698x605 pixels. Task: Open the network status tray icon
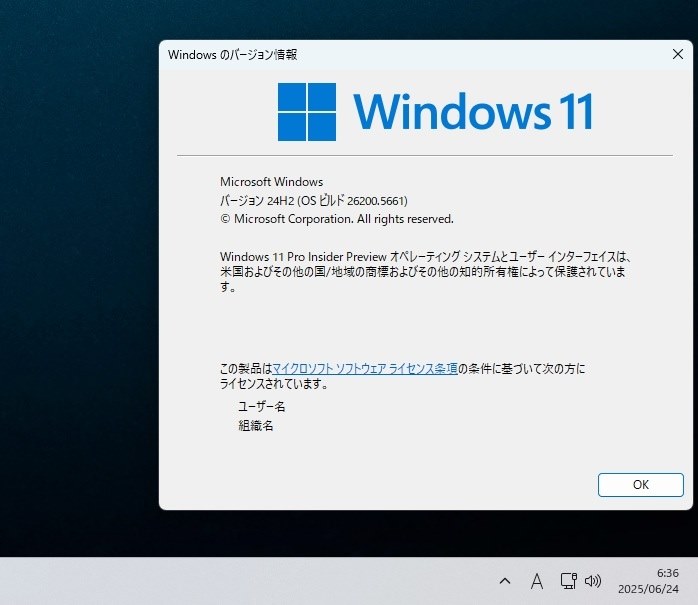568,581
